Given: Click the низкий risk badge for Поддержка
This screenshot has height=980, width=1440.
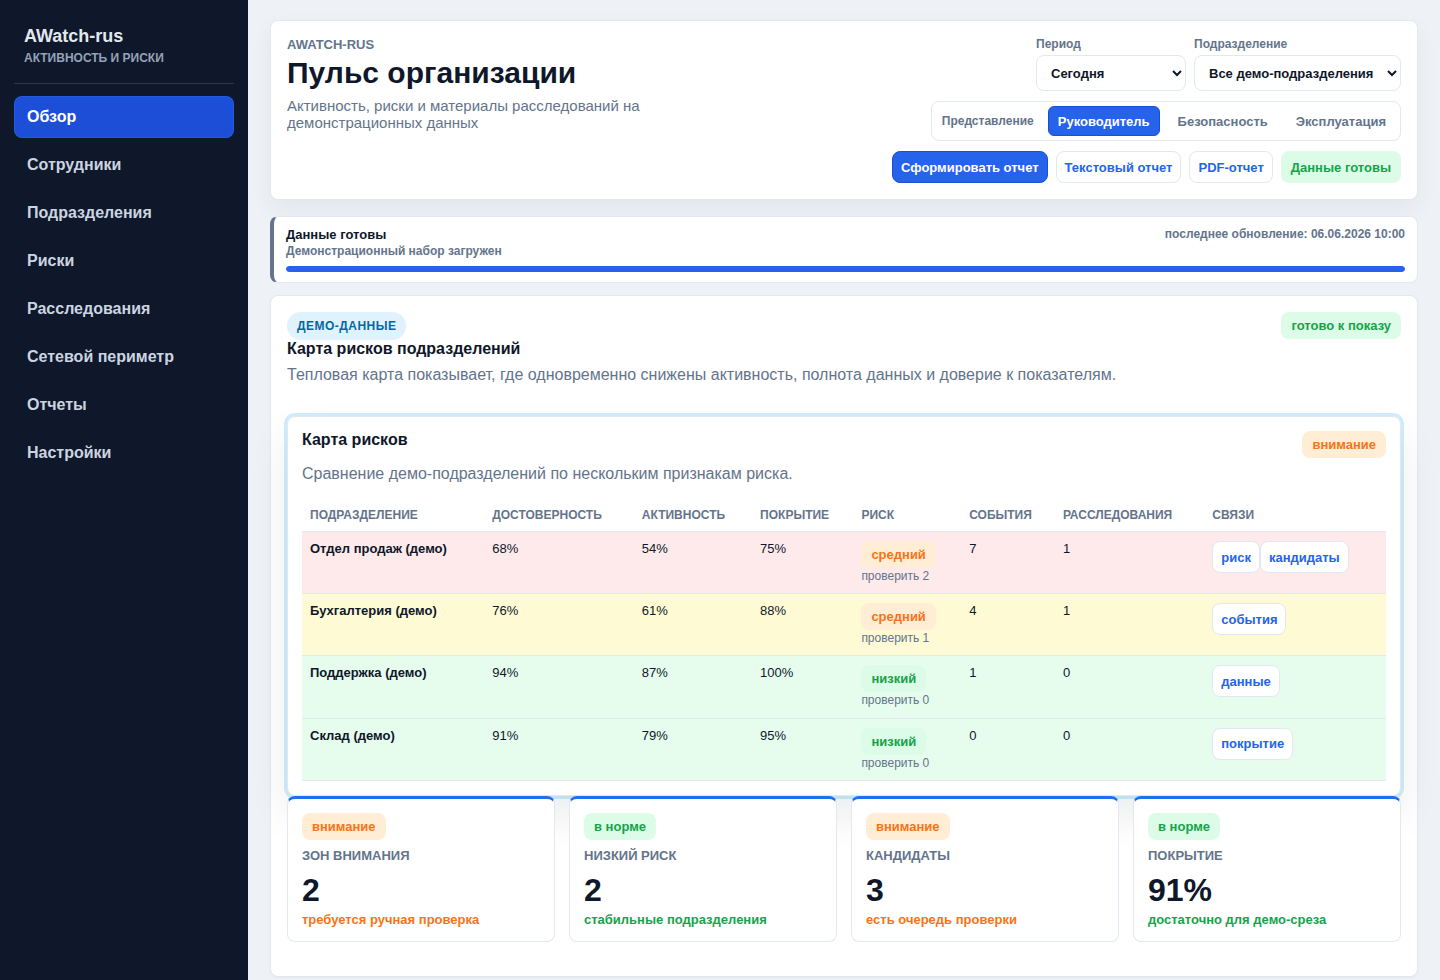Looking at the screenshot, I should [x=893, y=678].
